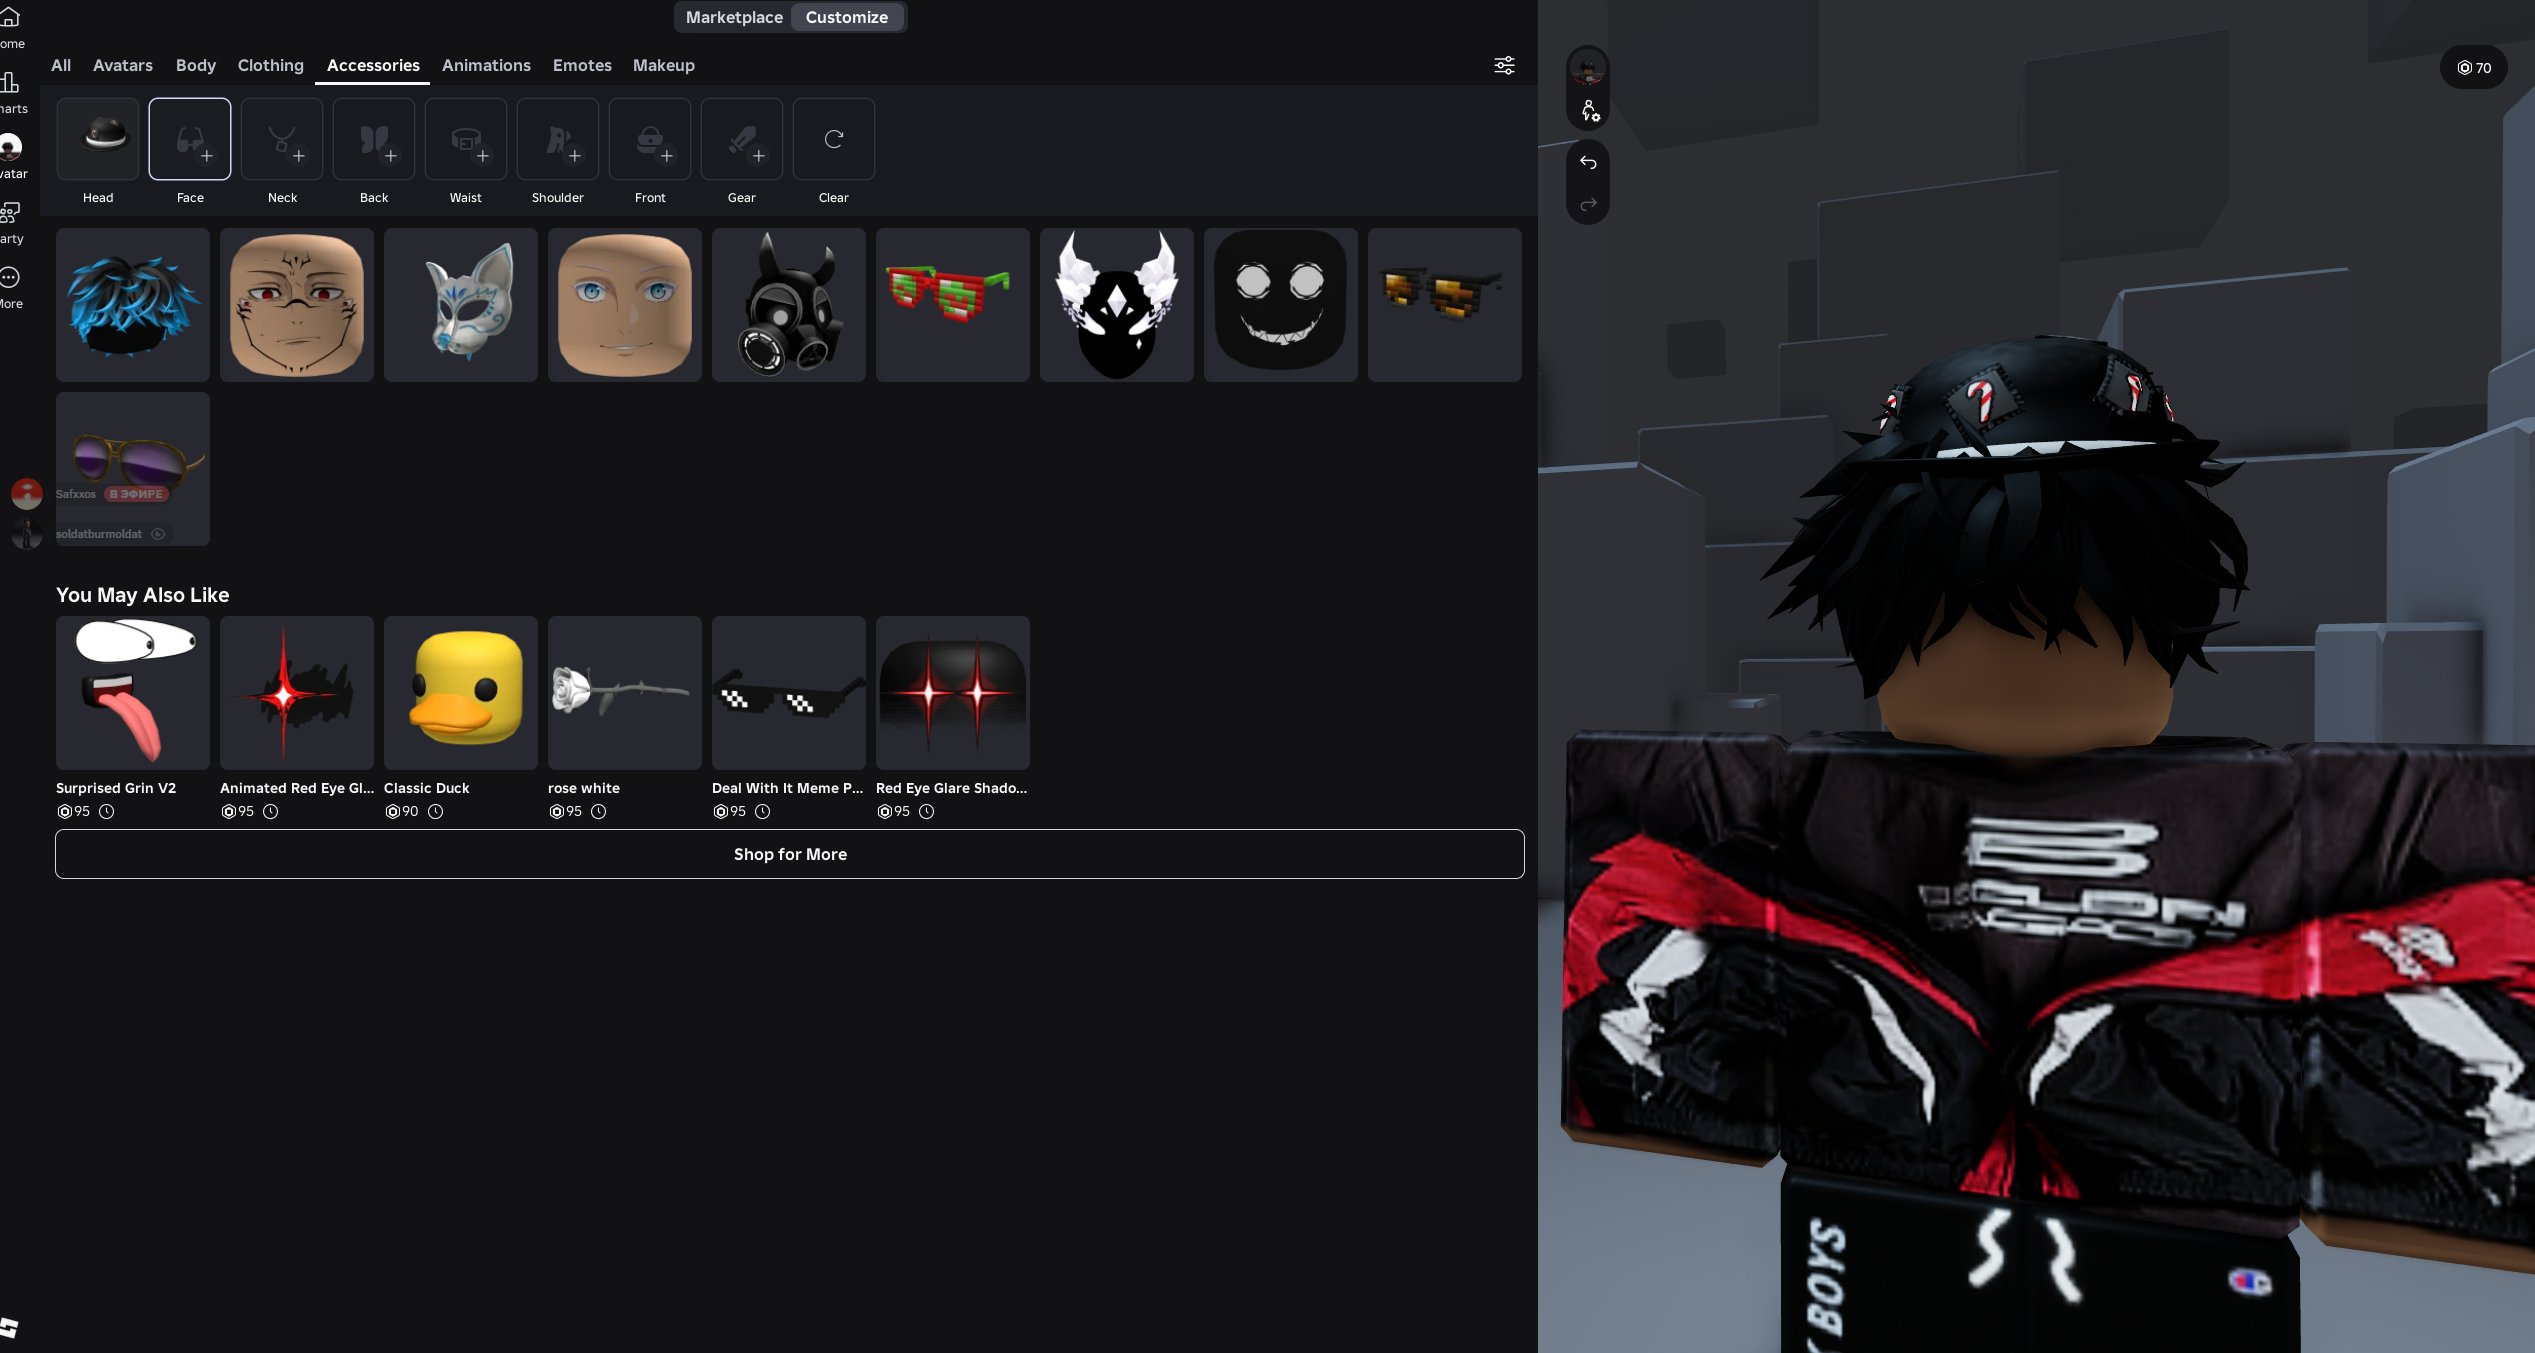The width and height of the screenshot is (2535, 1353).
Task: Switch to the Marketplace tab
Action: click(734, 17)
